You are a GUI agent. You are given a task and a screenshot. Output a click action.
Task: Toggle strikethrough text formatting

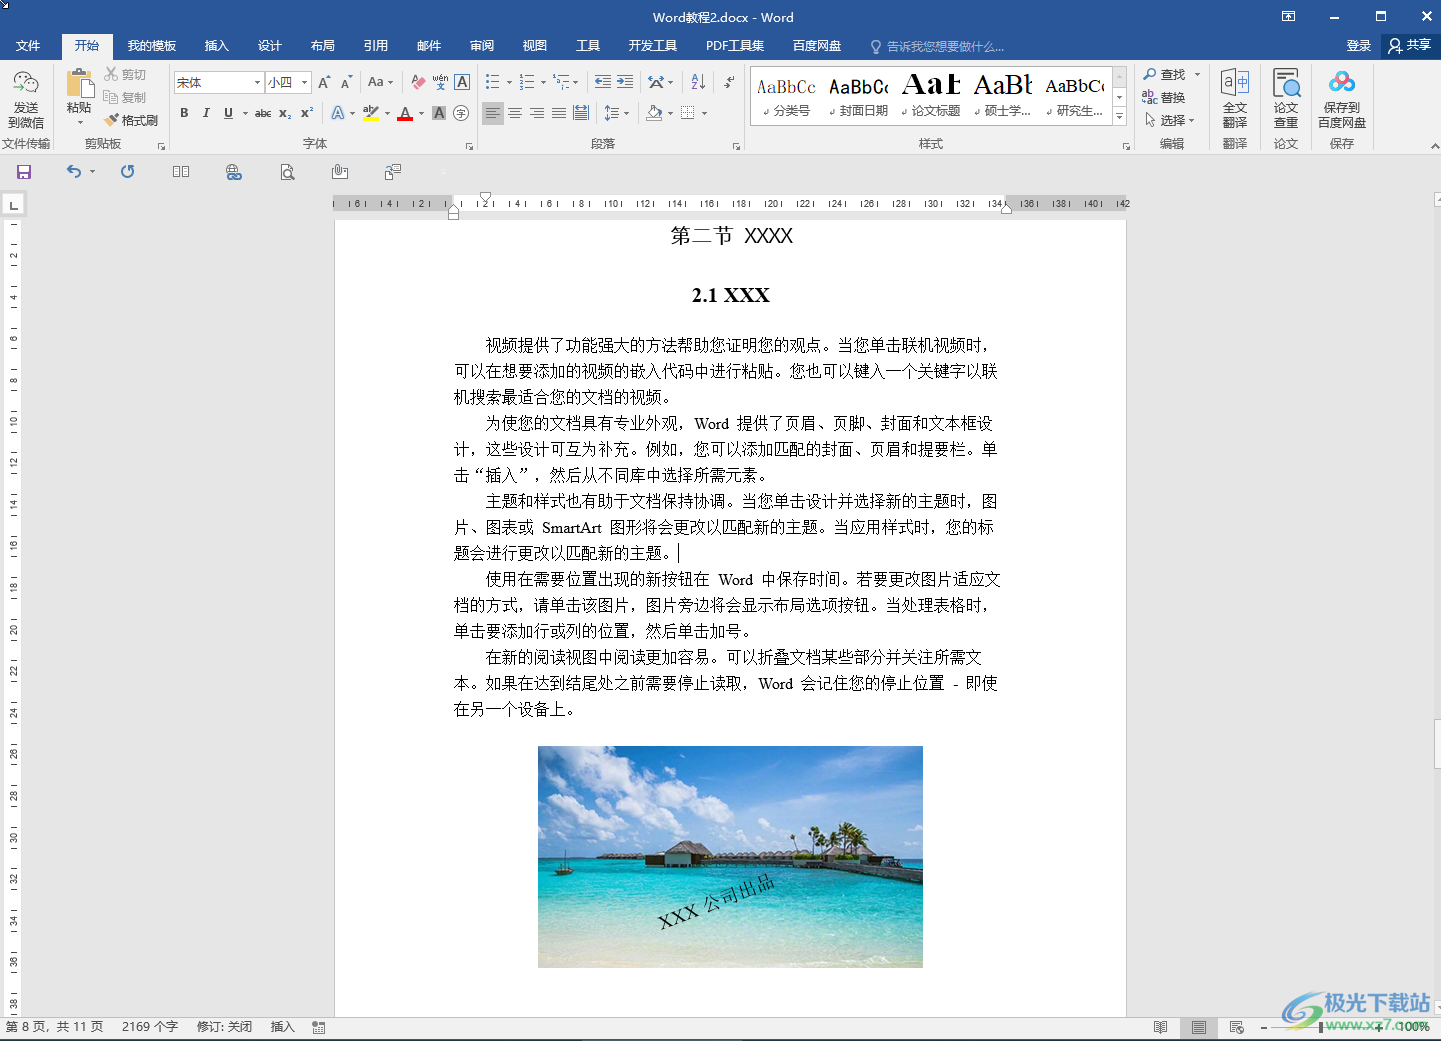pos(263,113)
